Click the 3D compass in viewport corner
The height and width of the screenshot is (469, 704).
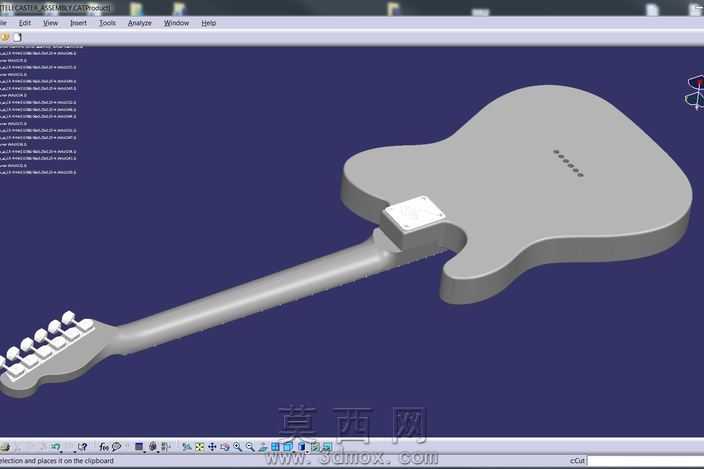695,92
